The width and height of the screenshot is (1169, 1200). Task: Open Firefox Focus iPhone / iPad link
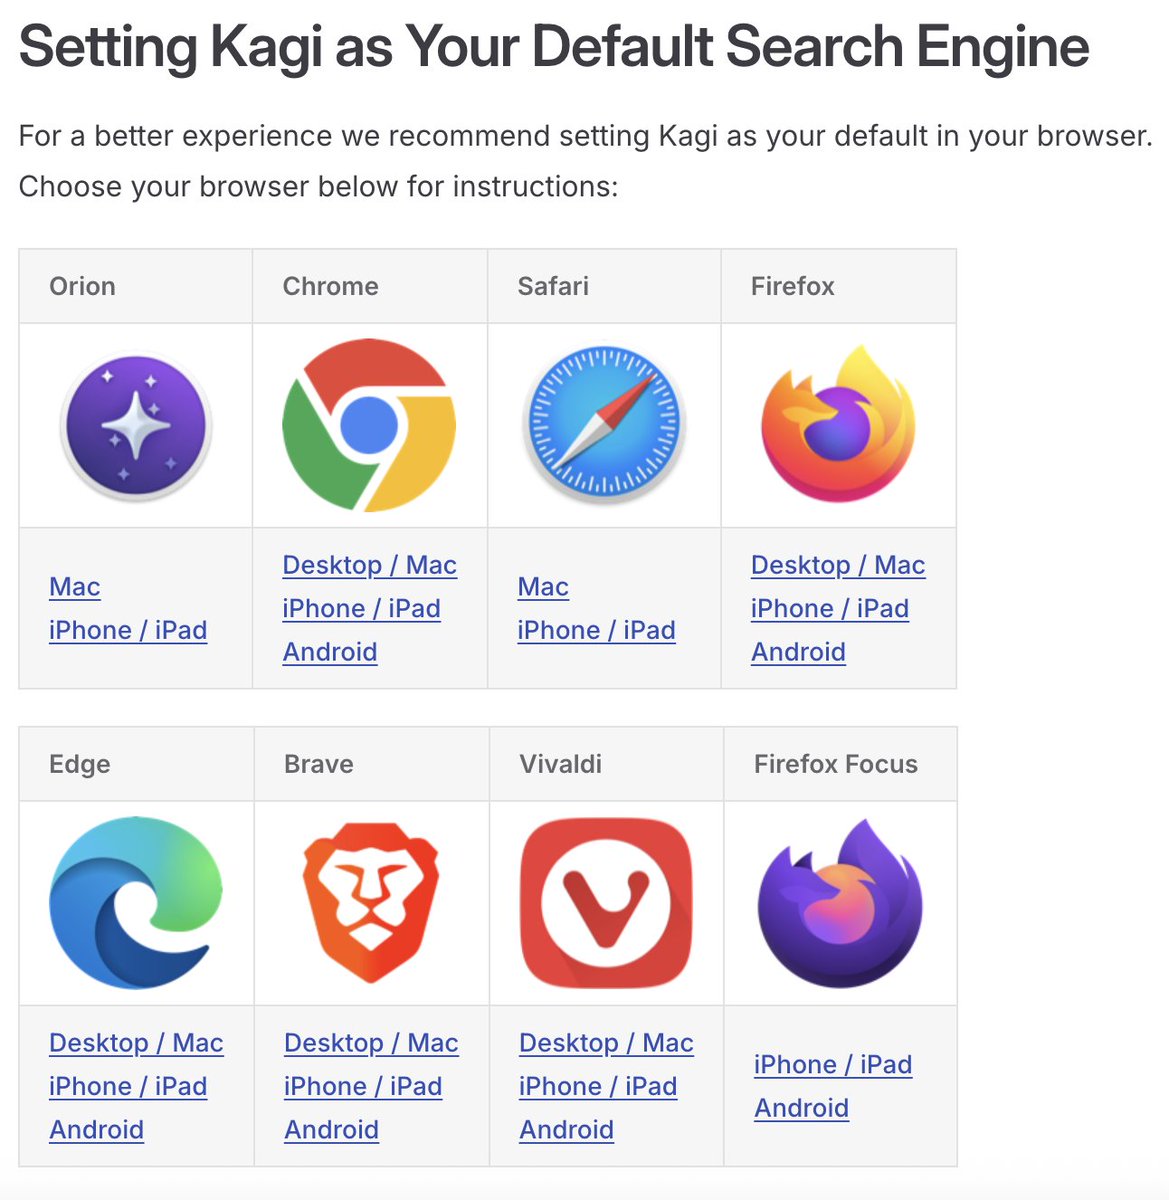pos(833,1065)
